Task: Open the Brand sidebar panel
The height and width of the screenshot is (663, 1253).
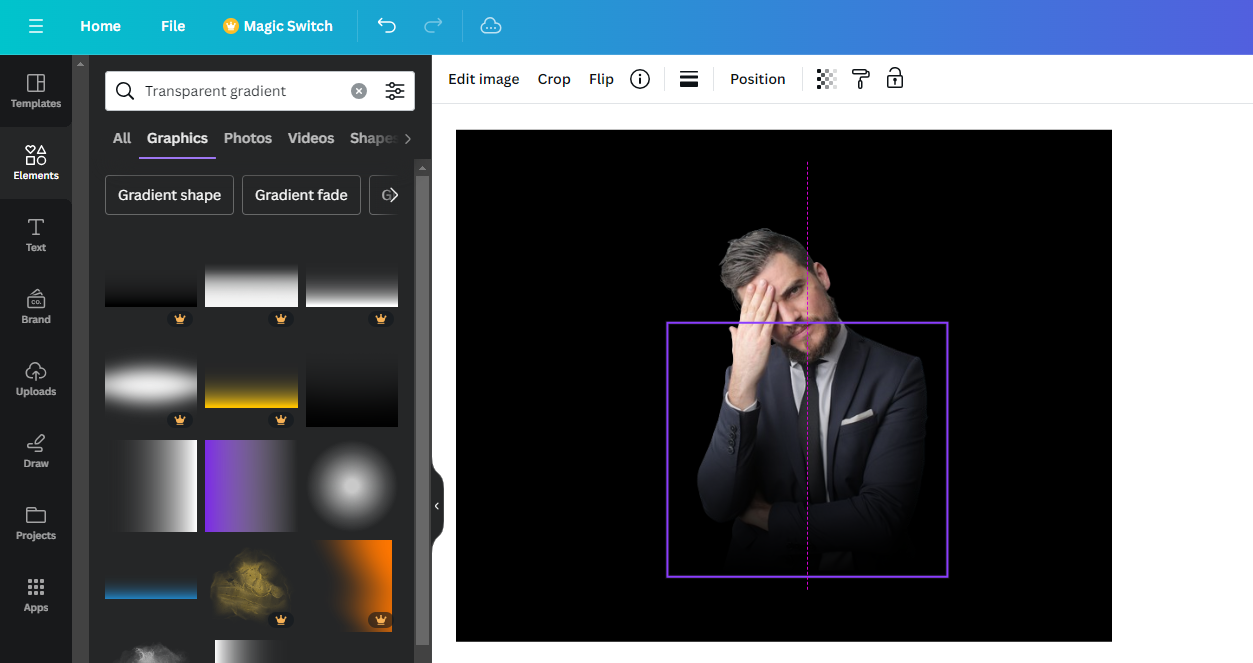Action: [x=36, y=307]
